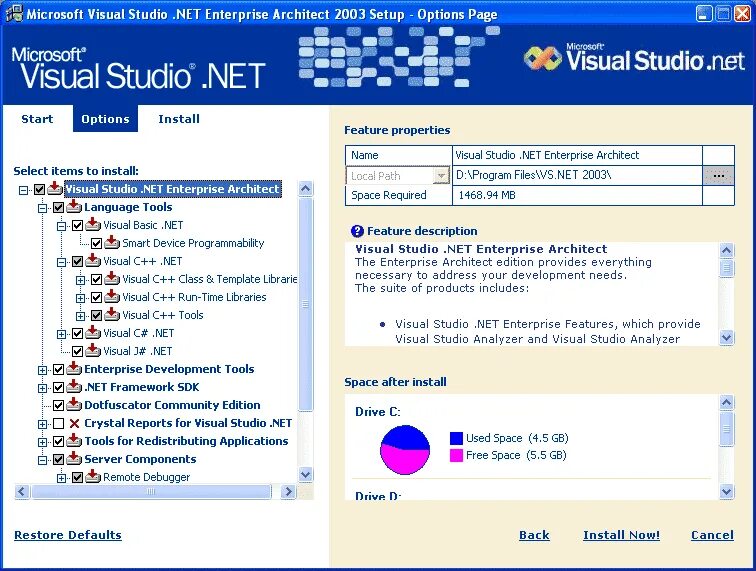Click the Space after install scroll down arrow
The height and width of the screenshot is (571, 756).
point(727,491)
